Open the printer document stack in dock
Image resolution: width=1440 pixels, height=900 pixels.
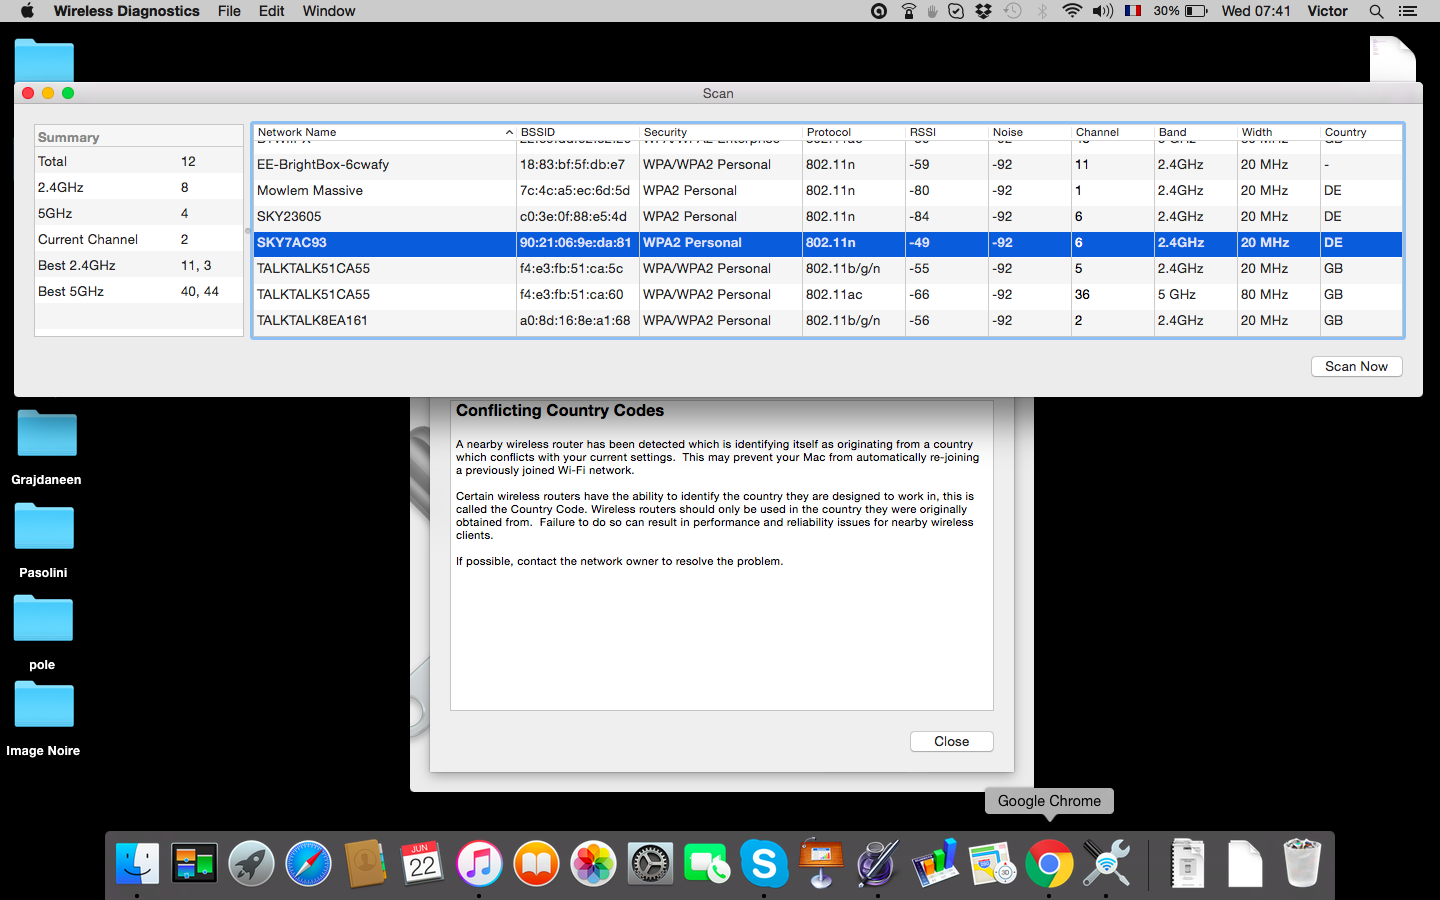pyautogui.click(x=1188, y=863)
